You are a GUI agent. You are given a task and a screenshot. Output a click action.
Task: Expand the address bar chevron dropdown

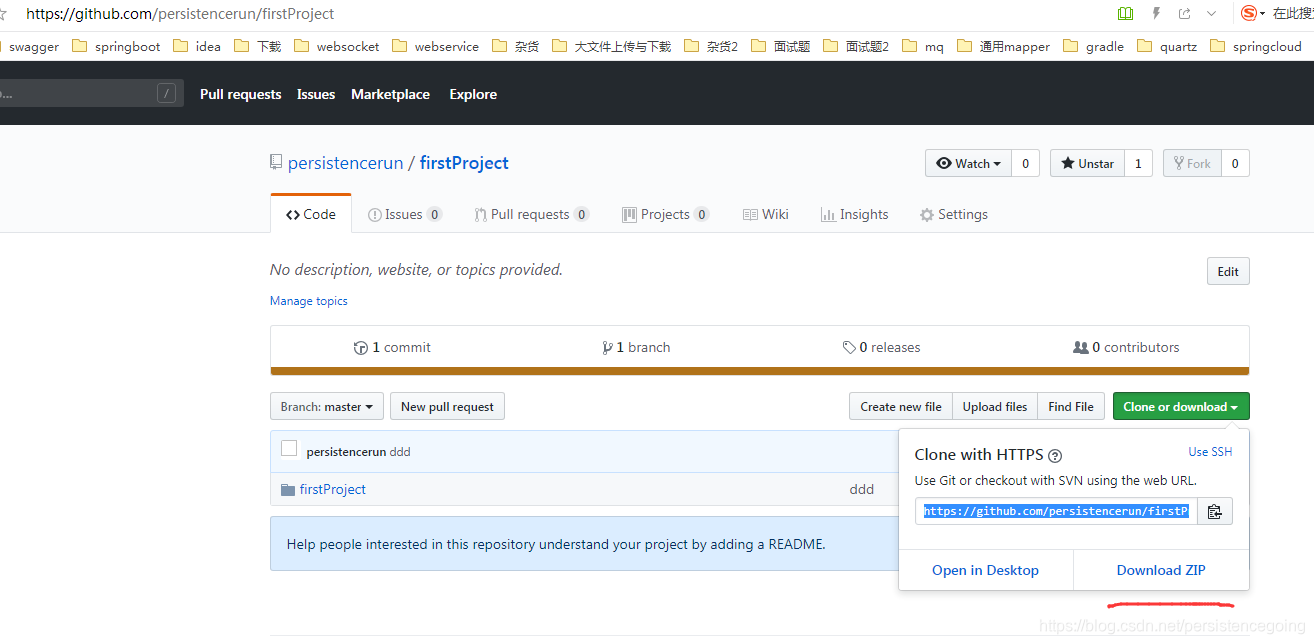coord(1212,14)
